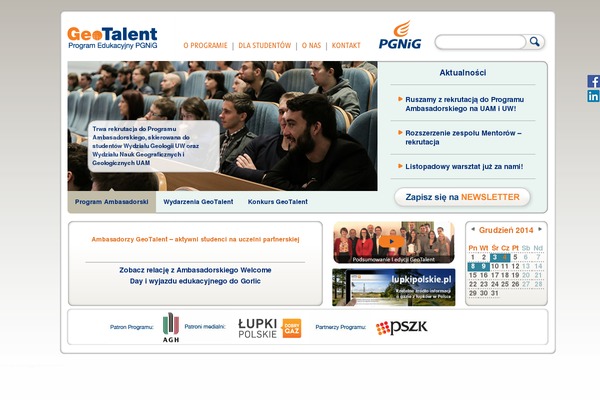Image resolution: width=600 pixels, height=400 pixels.
Task: Click into the search input field
Action: pyautogui.click(x=481, y=42)
